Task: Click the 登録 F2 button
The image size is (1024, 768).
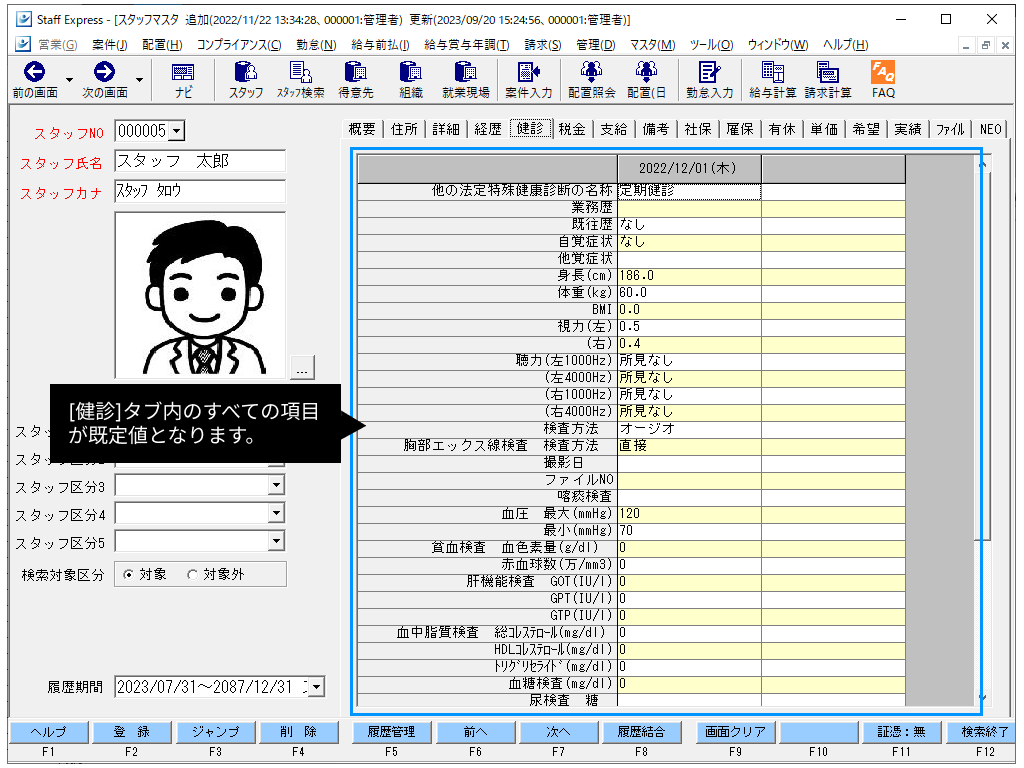Action: [132, 732]
